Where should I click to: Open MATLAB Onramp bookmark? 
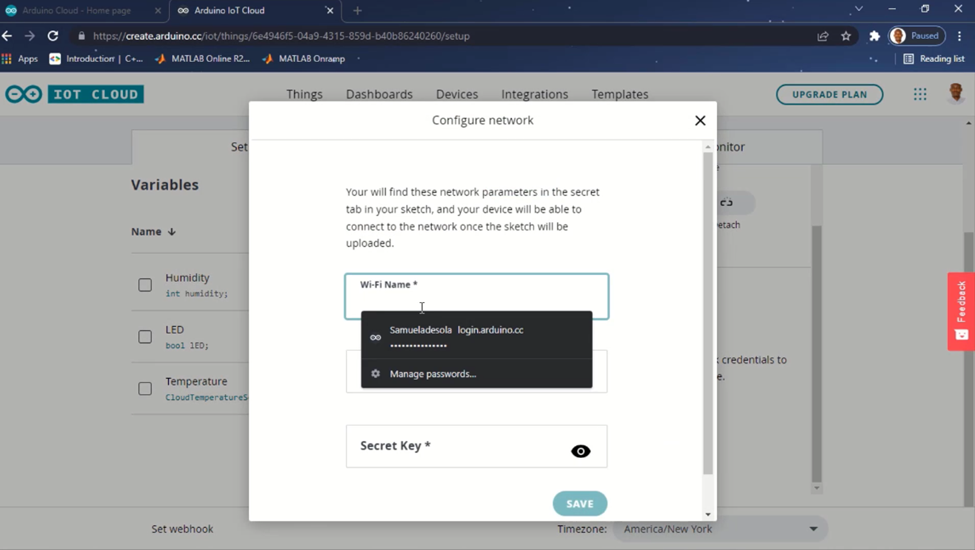(304, 58)
